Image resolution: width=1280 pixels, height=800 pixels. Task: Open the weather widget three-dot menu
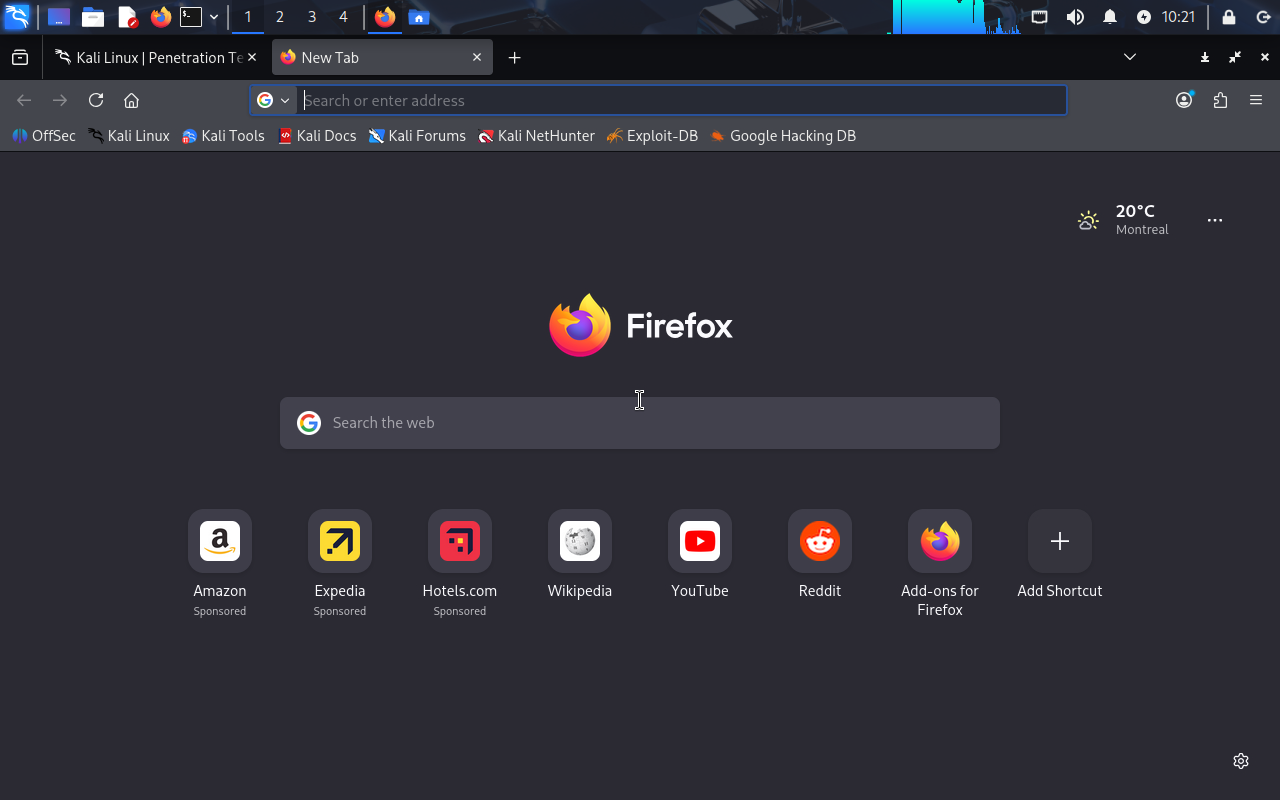1215,220
